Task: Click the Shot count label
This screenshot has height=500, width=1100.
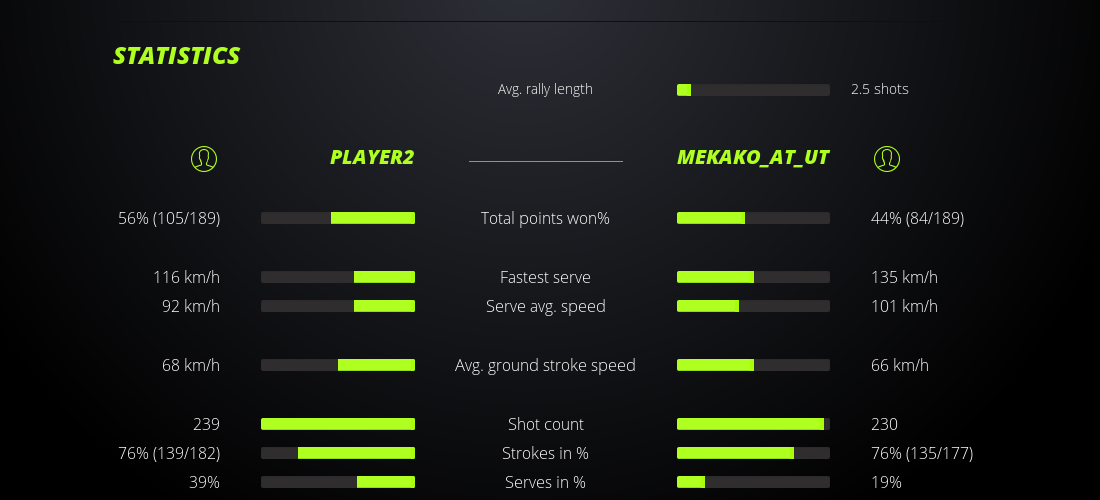Action: (545, 424)
